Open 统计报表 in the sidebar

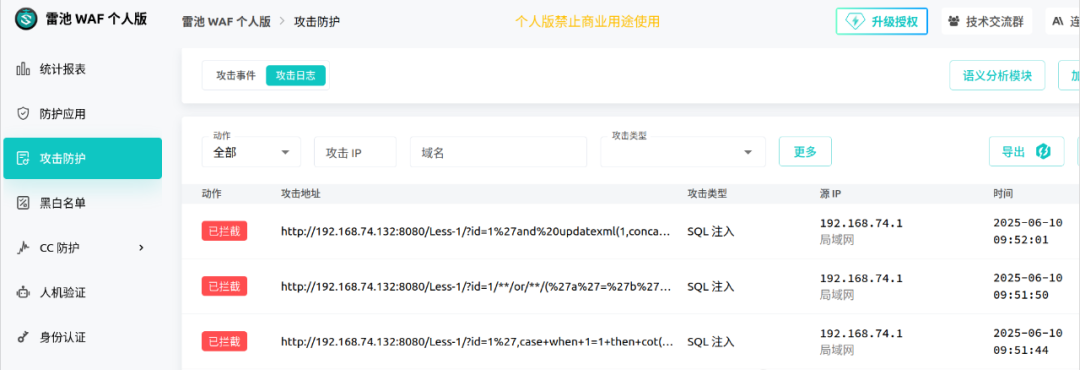point(83,69)
